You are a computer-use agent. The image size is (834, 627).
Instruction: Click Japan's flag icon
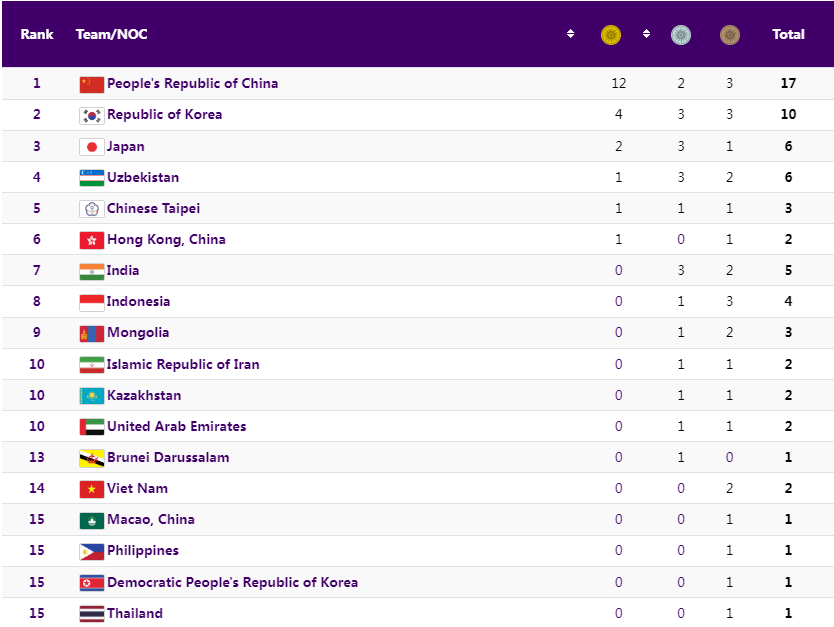[91, 147]
